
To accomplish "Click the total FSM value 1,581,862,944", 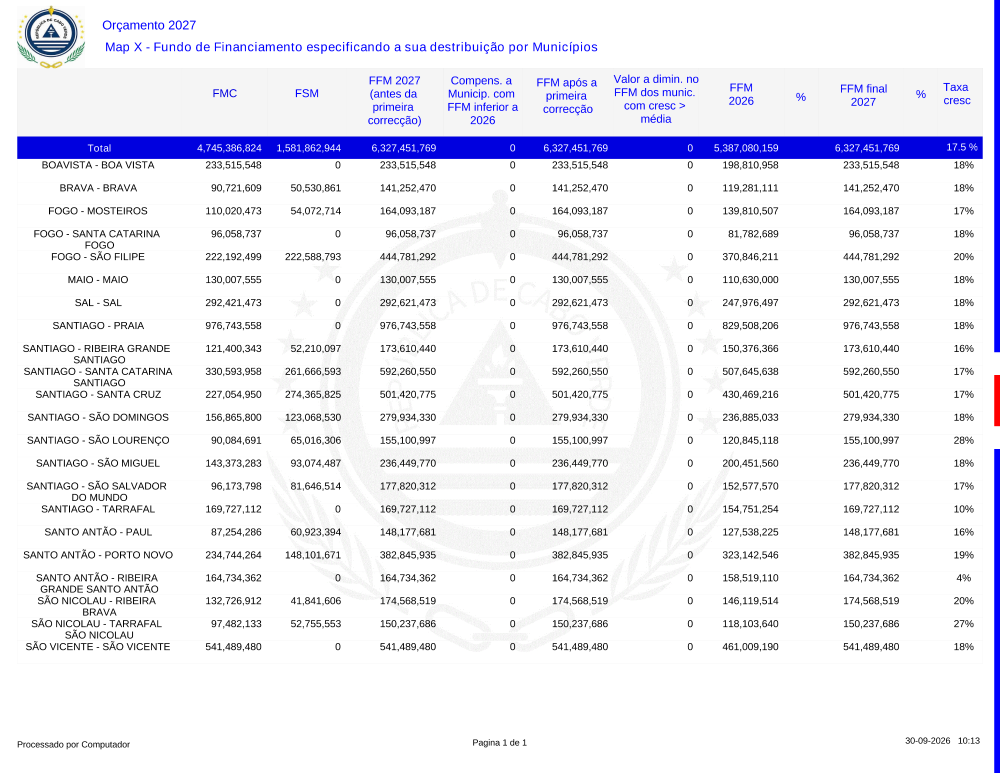I will click(x=309, y=148).
